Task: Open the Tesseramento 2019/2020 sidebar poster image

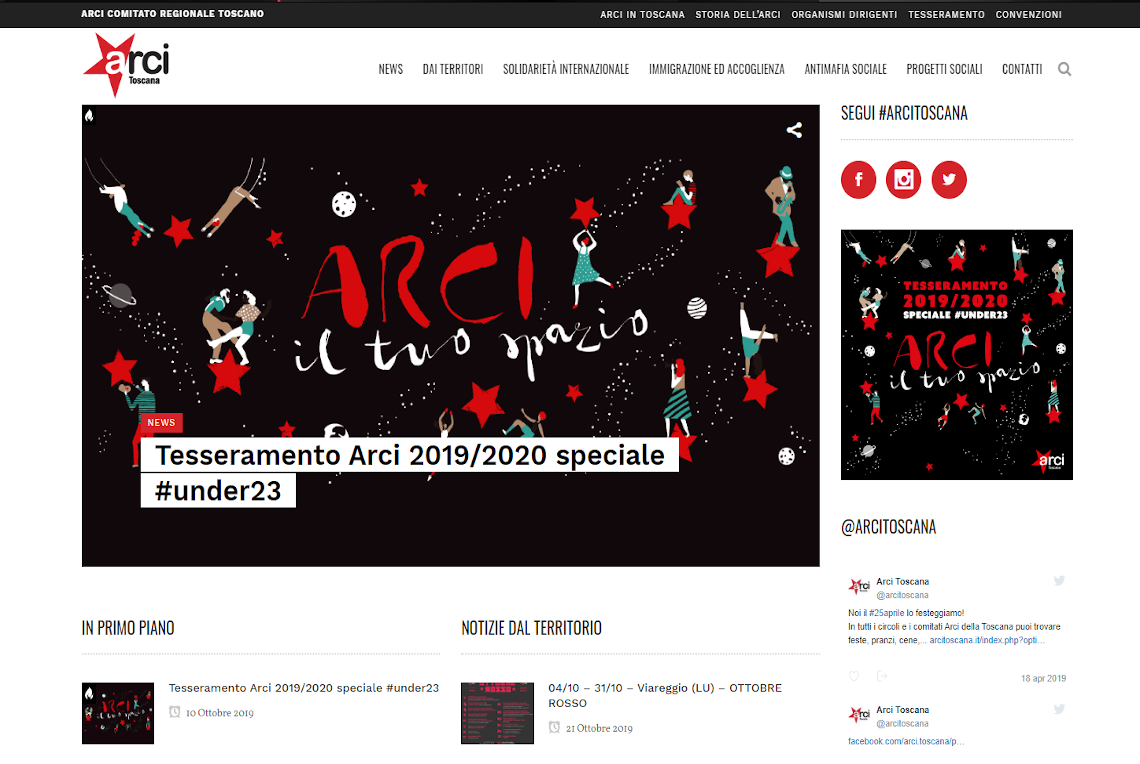Action: pos(957,355)
